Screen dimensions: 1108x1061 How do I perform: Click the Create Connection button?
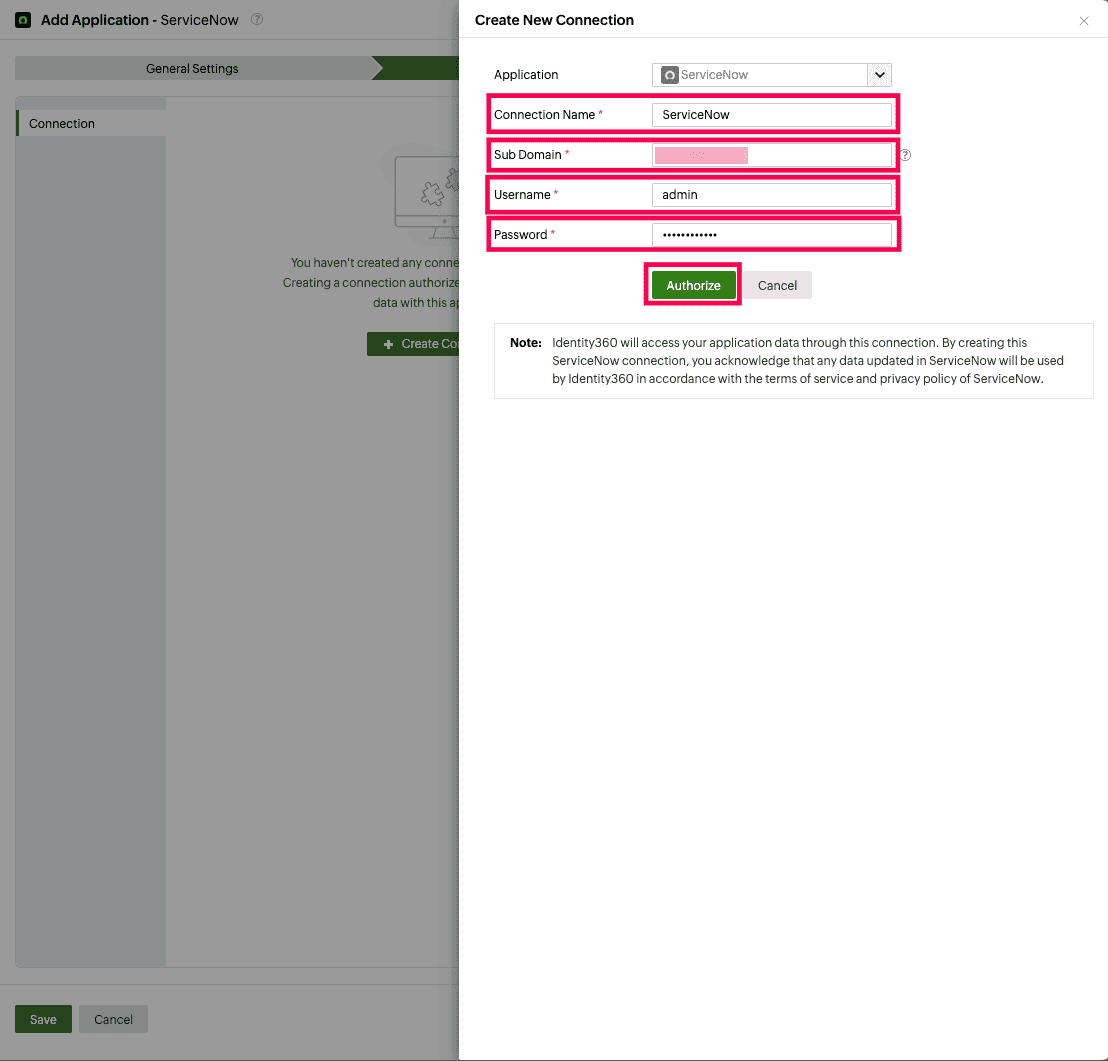tap(420, 343)
